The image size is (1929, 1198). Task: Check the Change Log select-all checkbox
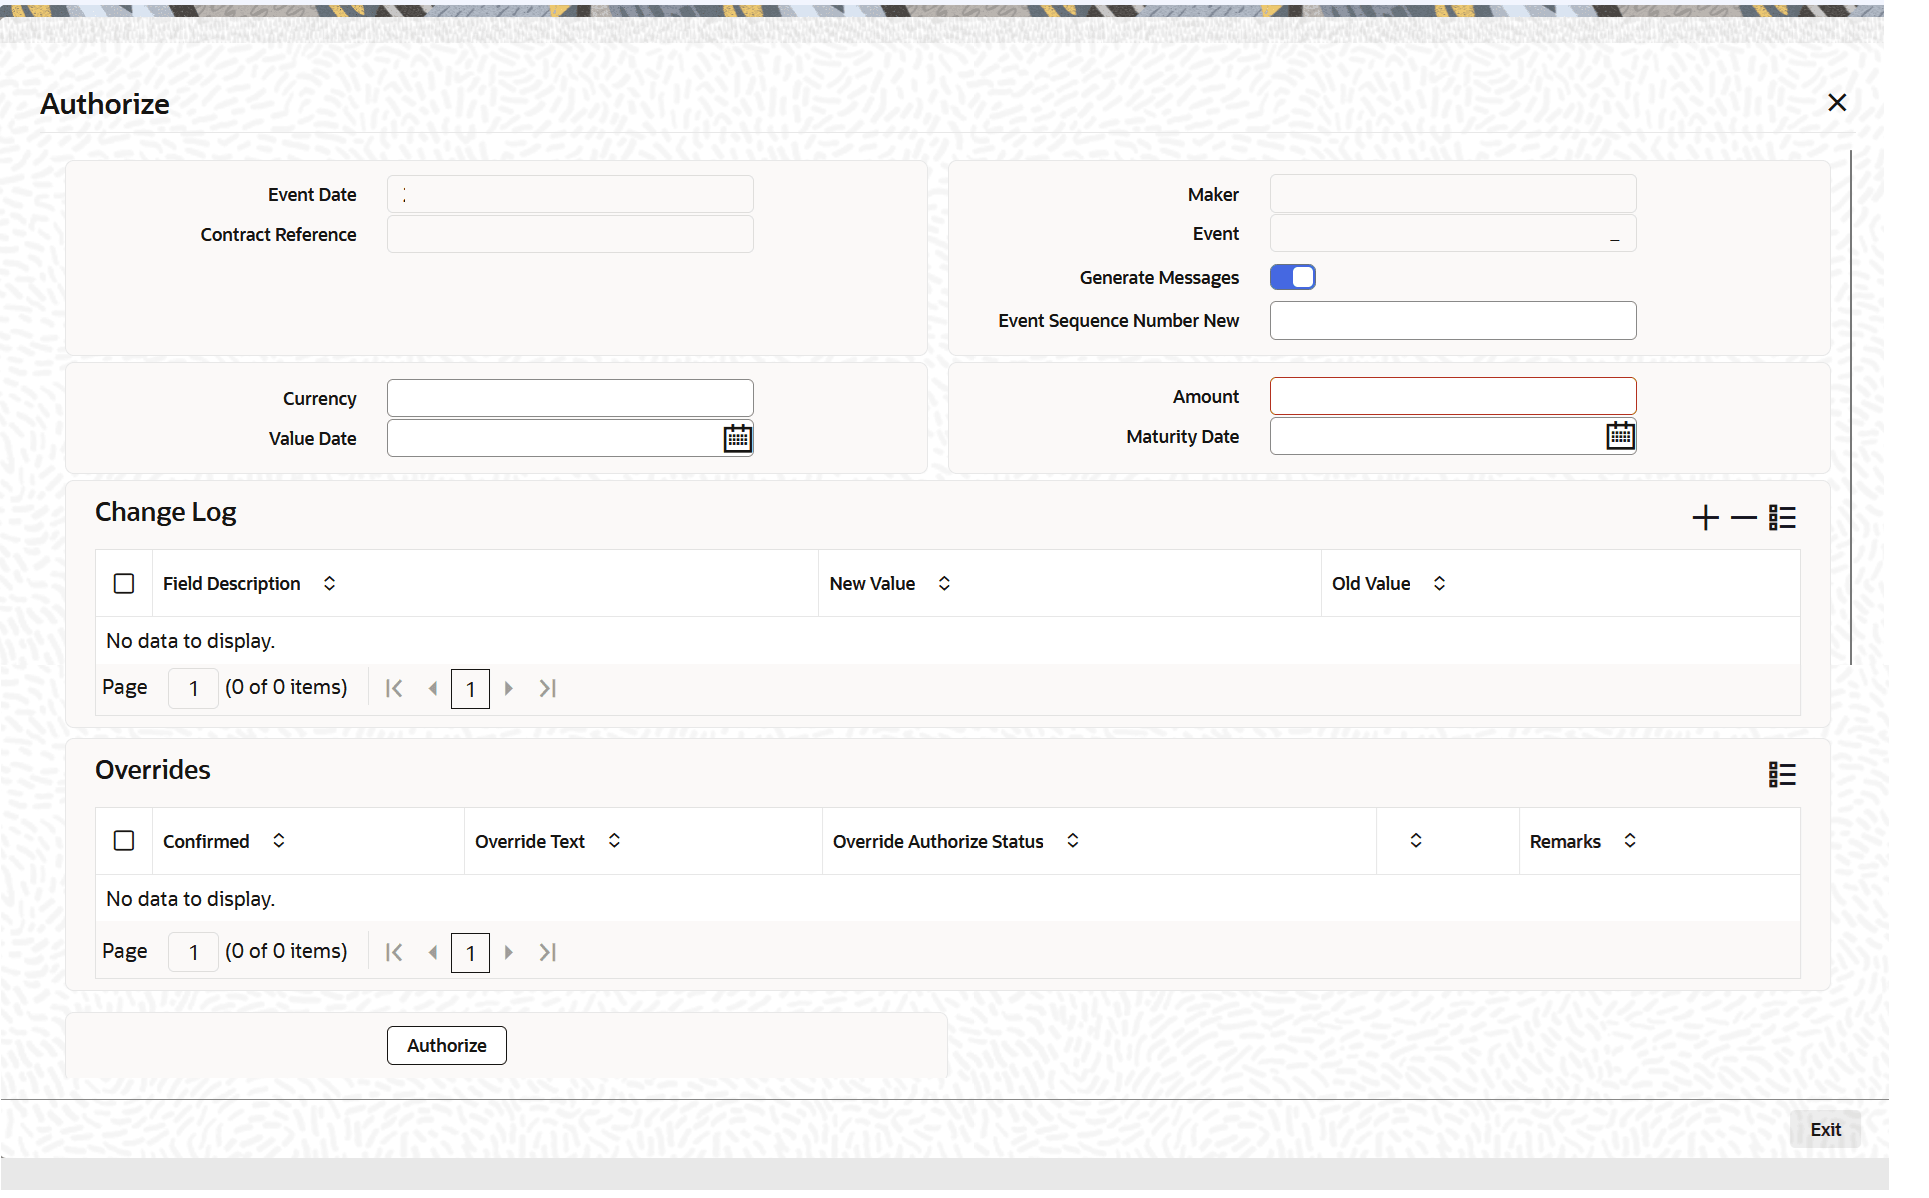124,583
